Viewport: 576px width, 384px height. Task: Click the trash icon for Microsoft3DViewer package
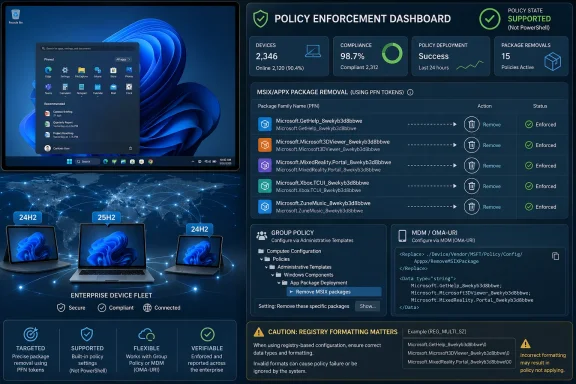471,145
